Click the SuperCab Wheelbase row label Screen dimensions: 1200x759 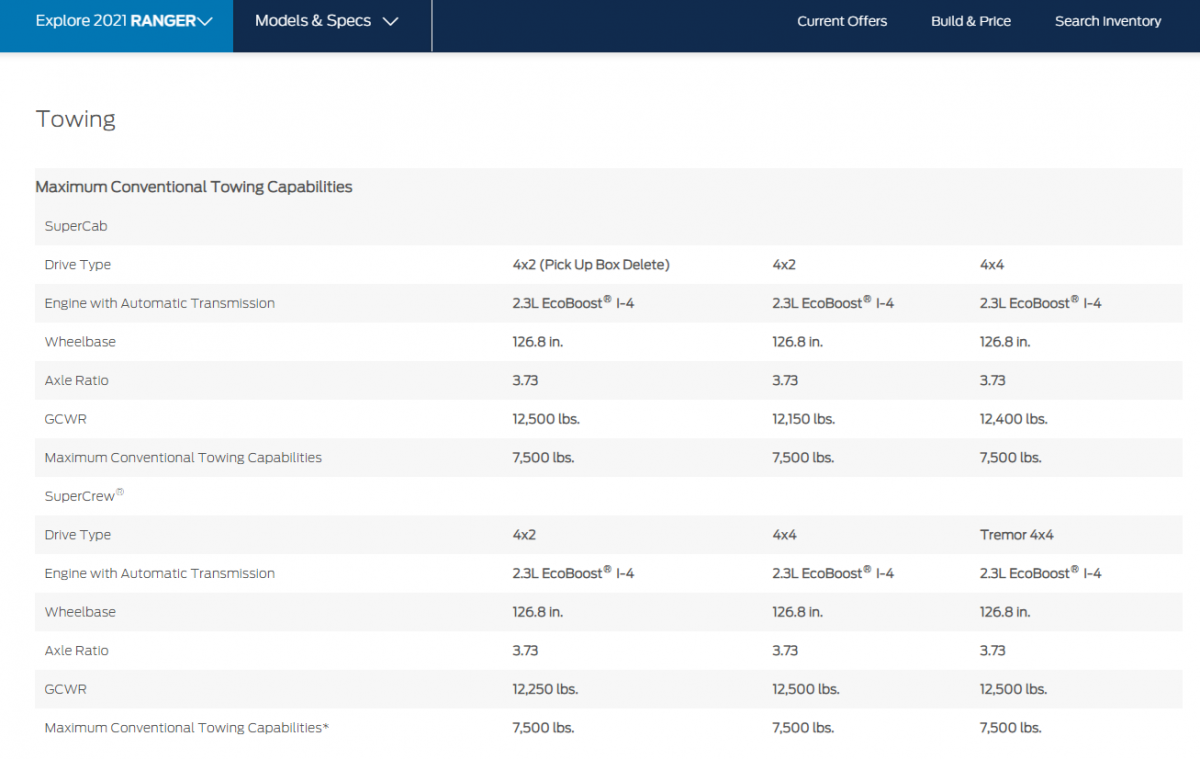(x=80, y=342)
